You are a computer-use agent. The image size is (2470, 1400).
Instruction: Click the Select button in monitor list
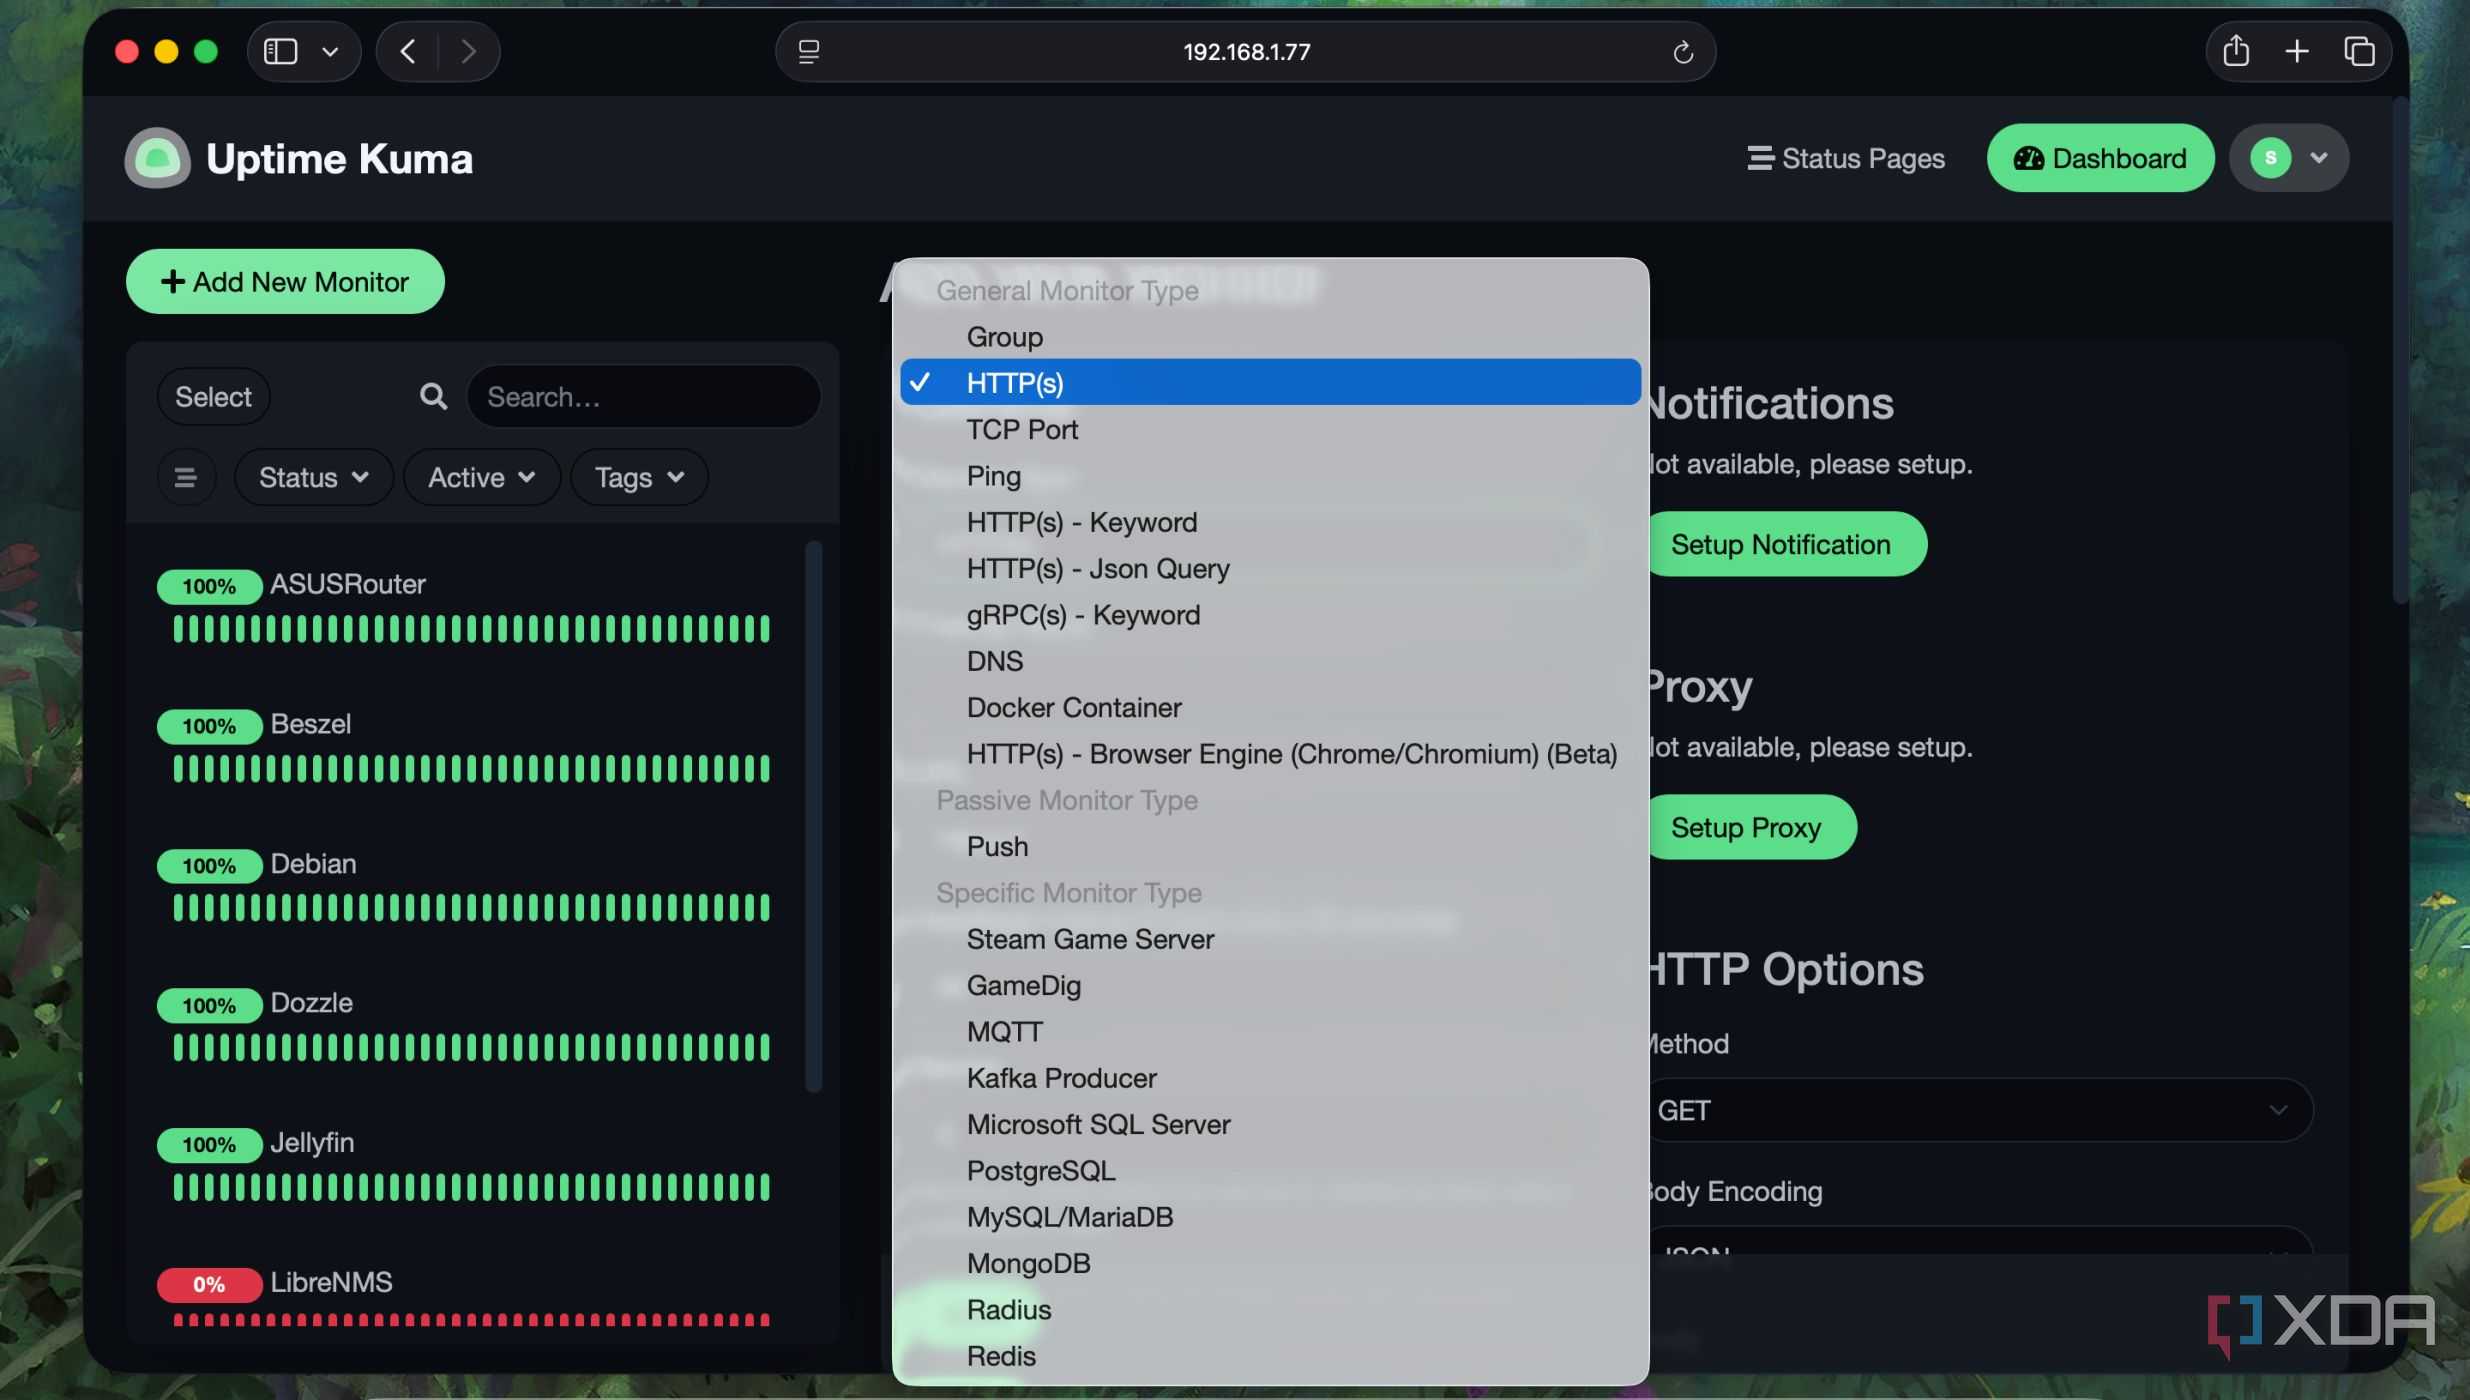click(x=213, y=396)
